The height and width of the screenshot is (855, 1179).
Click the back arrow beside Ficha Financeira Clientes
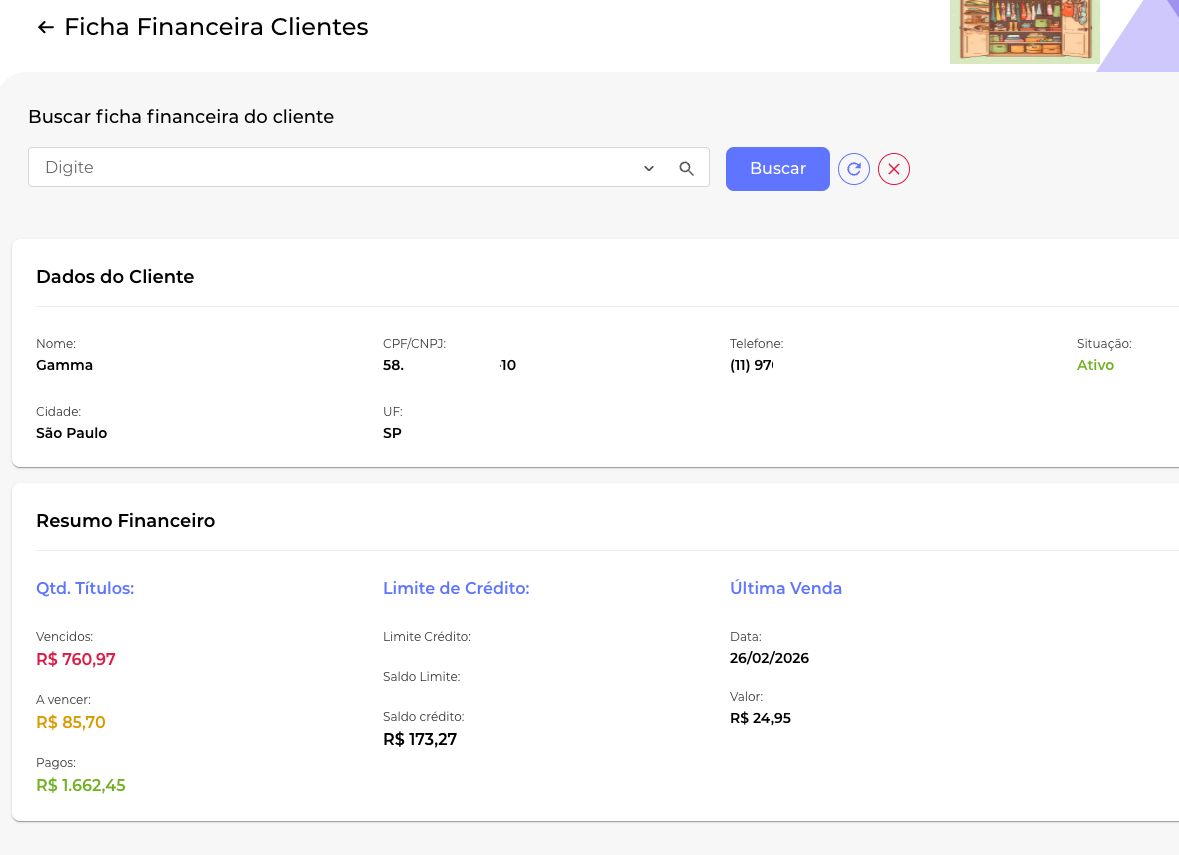point(45,27)
